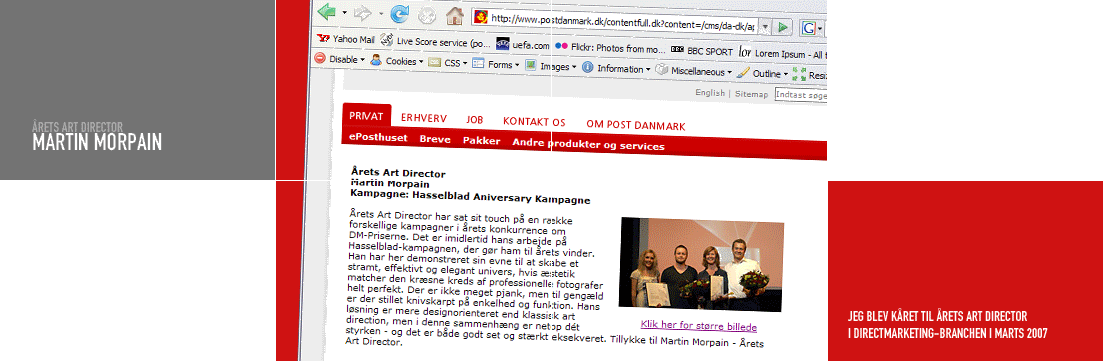Click the MARTIN MORPAIN title on grey panel

tap(97, 142)
